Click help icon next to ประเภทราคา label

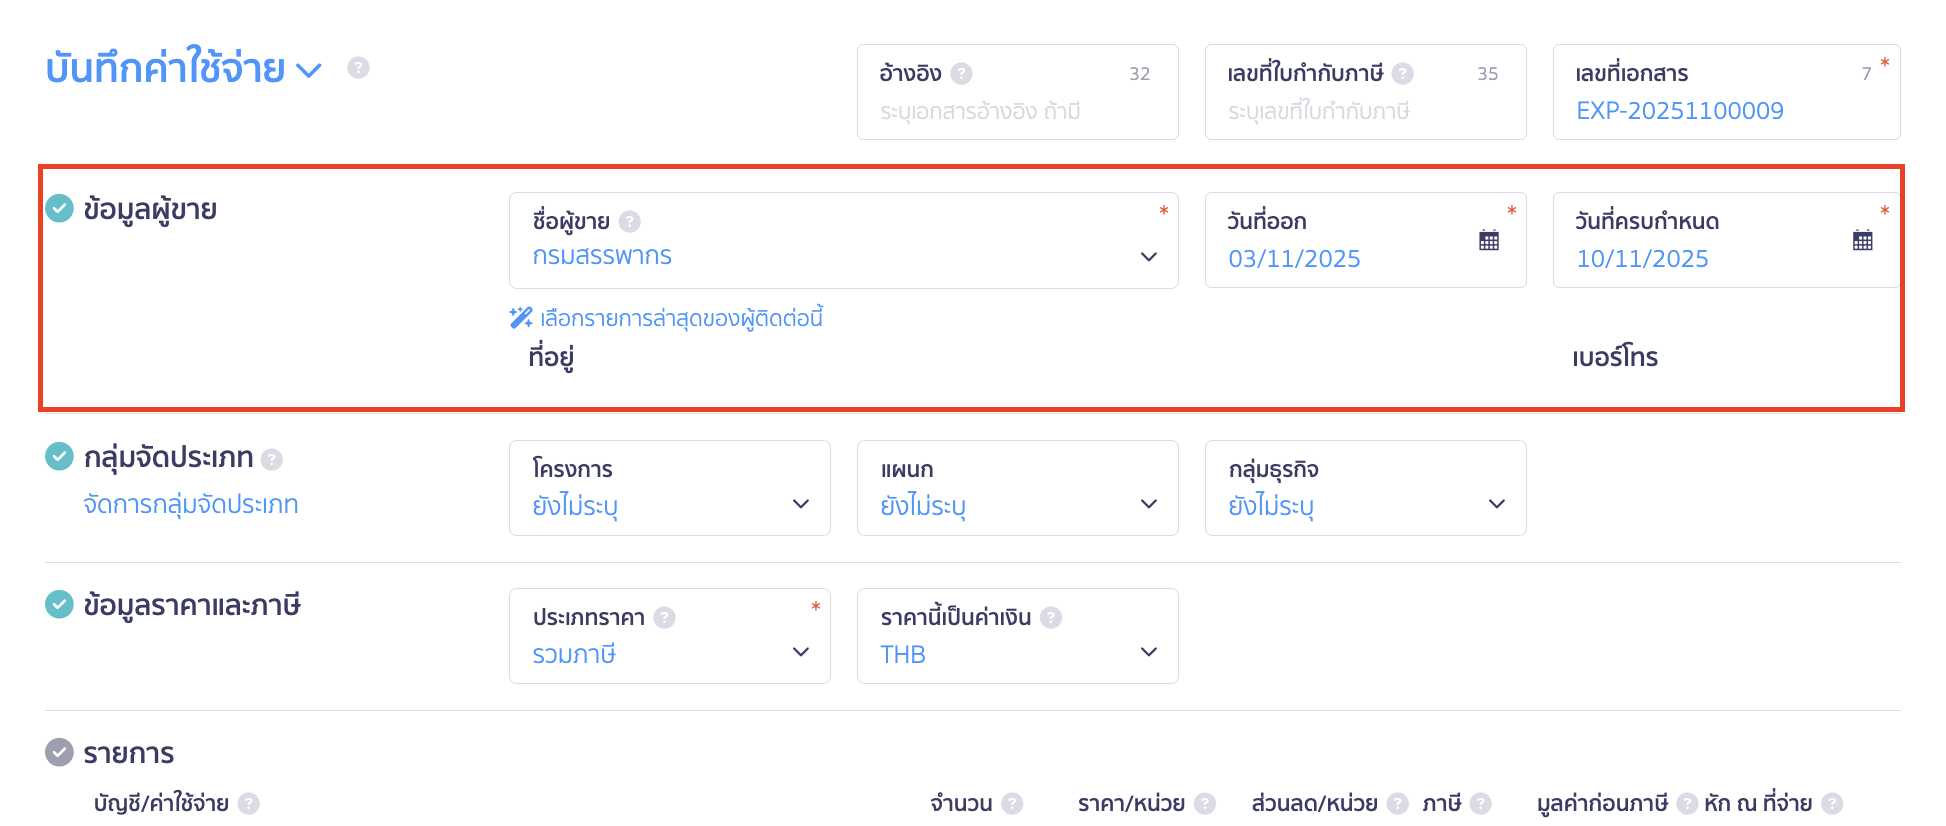663,618
